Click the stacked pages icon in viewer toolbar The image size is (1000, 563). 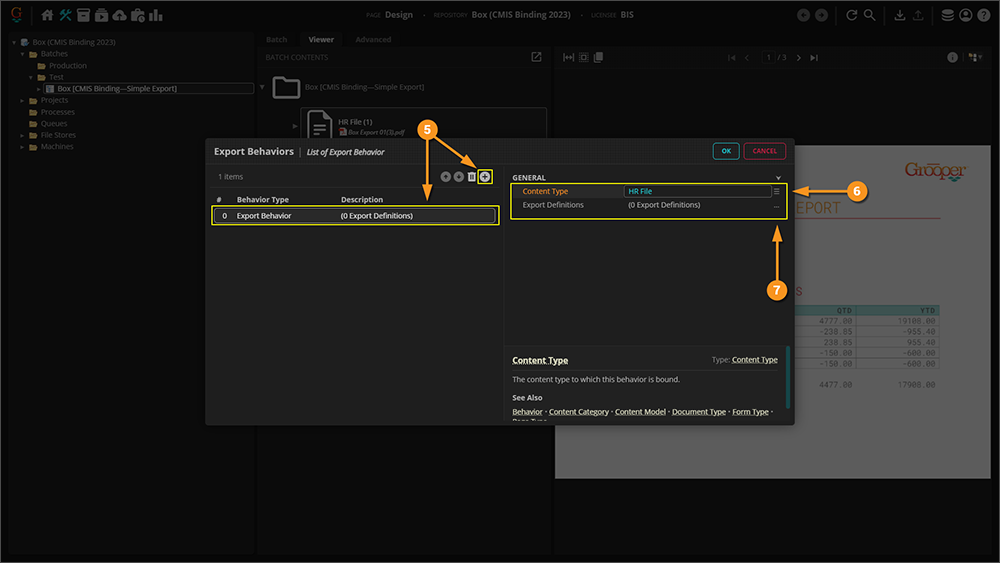(598, 57)
